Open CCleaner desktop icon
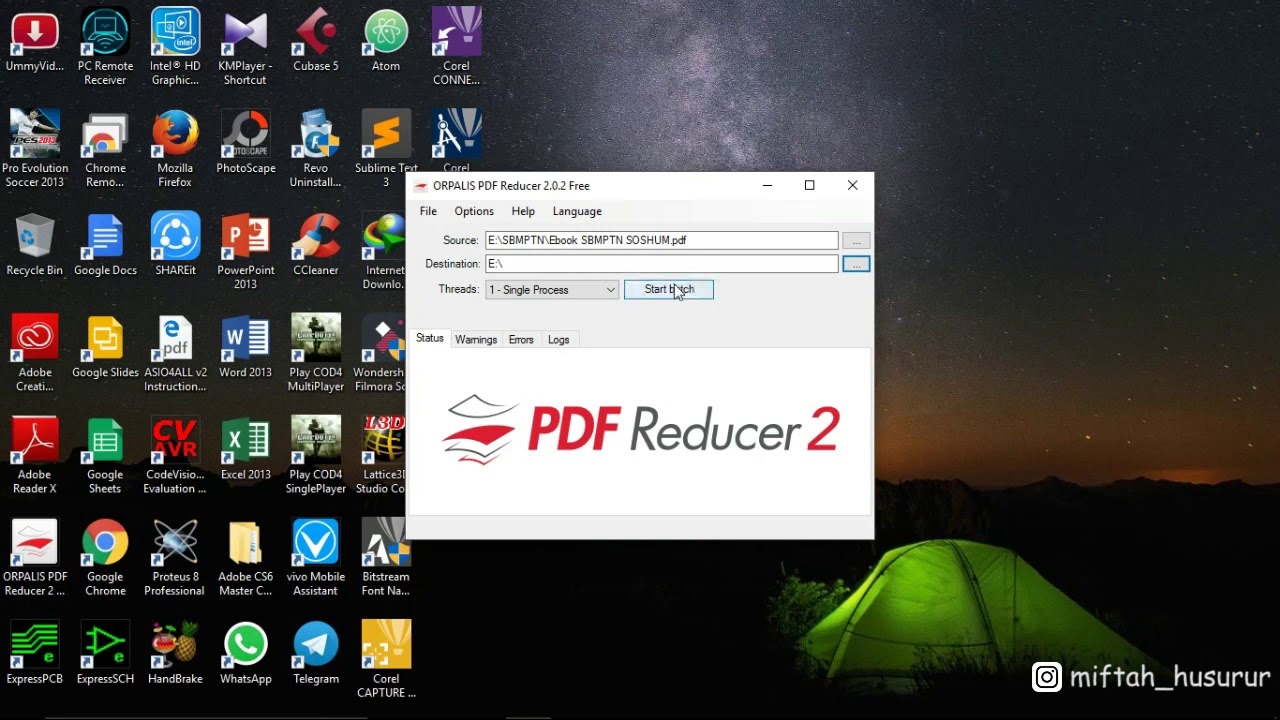The image size is (1280, 720). (316, 245)
